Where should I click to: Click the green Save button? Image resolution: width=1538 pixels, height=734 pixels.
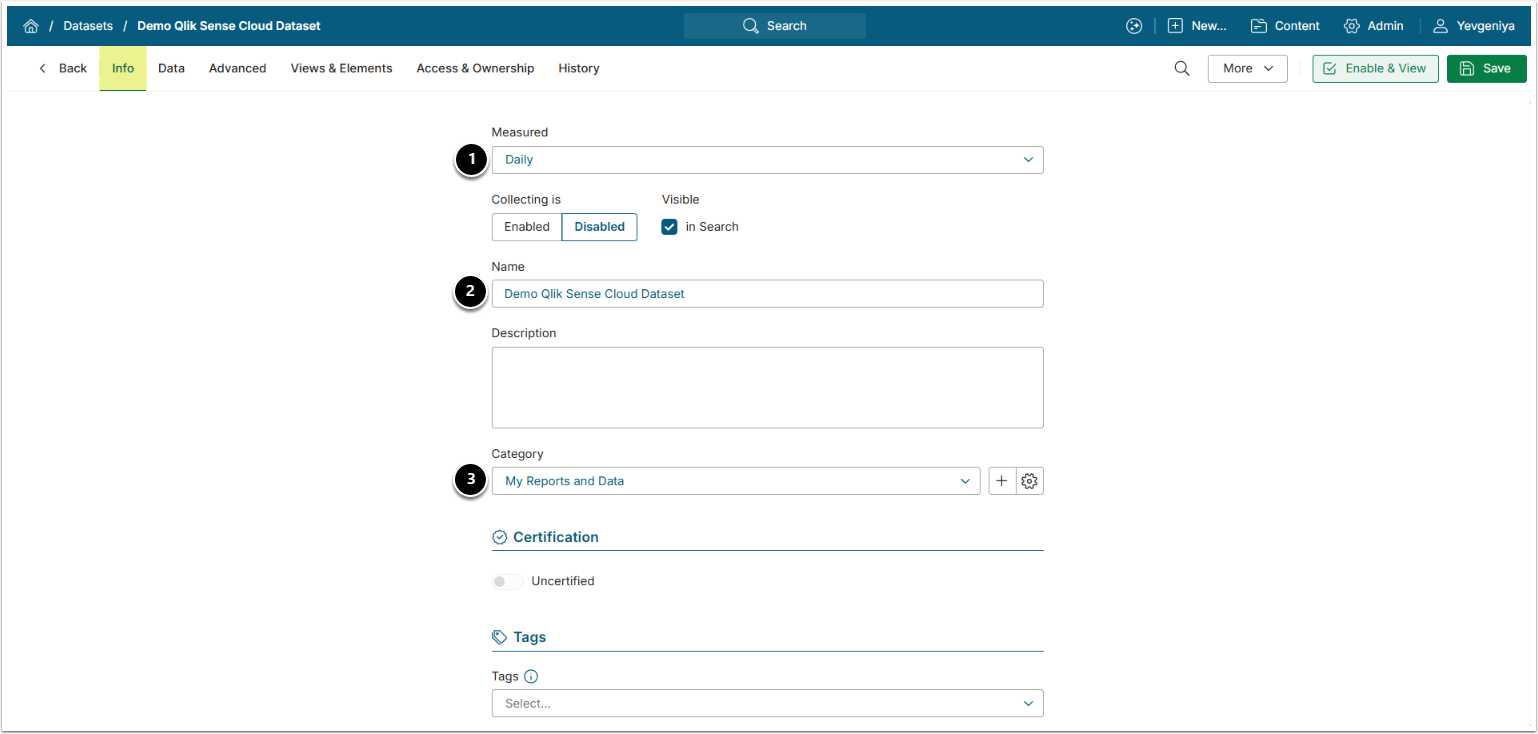[x=1486, y=68]
